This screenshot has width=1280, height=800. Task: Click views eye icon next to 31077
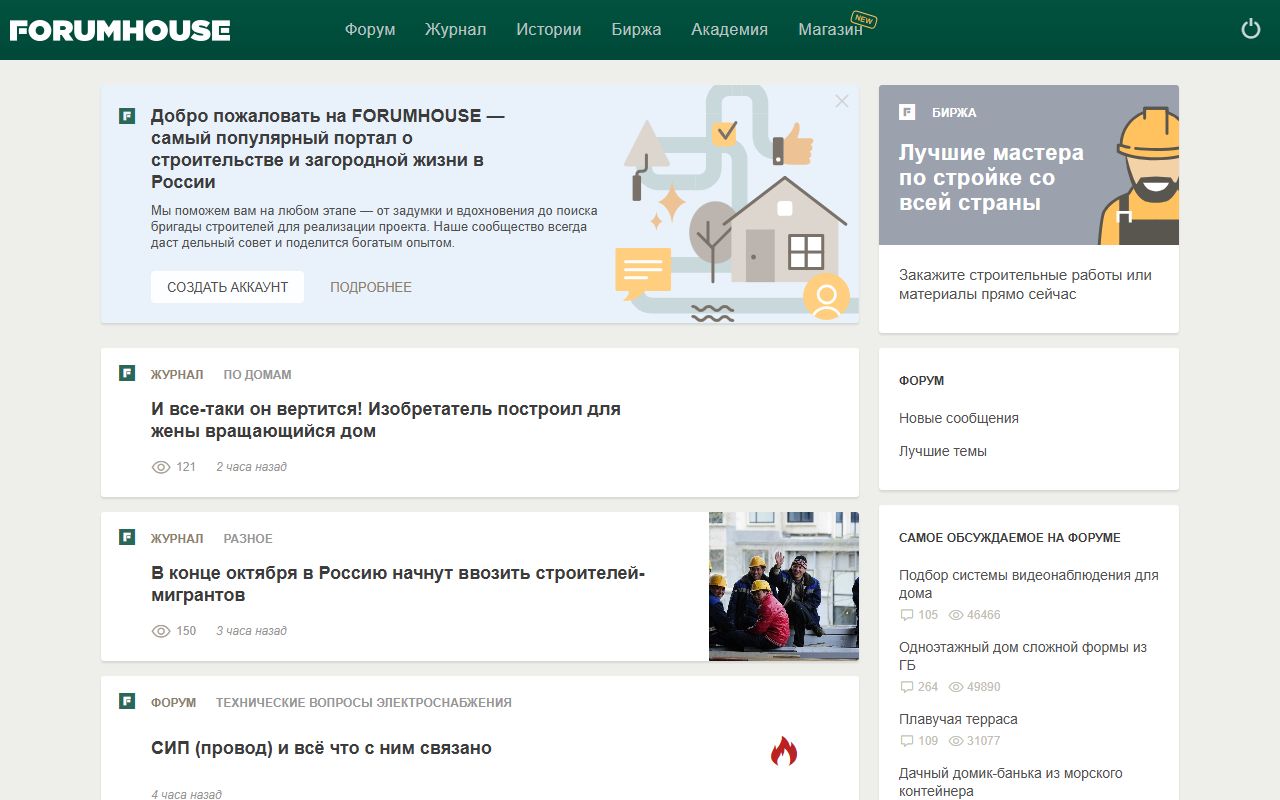[956, 741]
